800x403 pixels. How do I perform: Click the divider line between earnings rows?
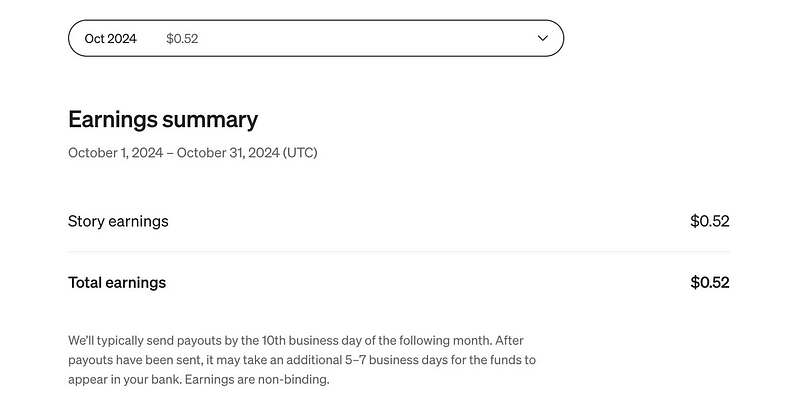tap(398, 252)
